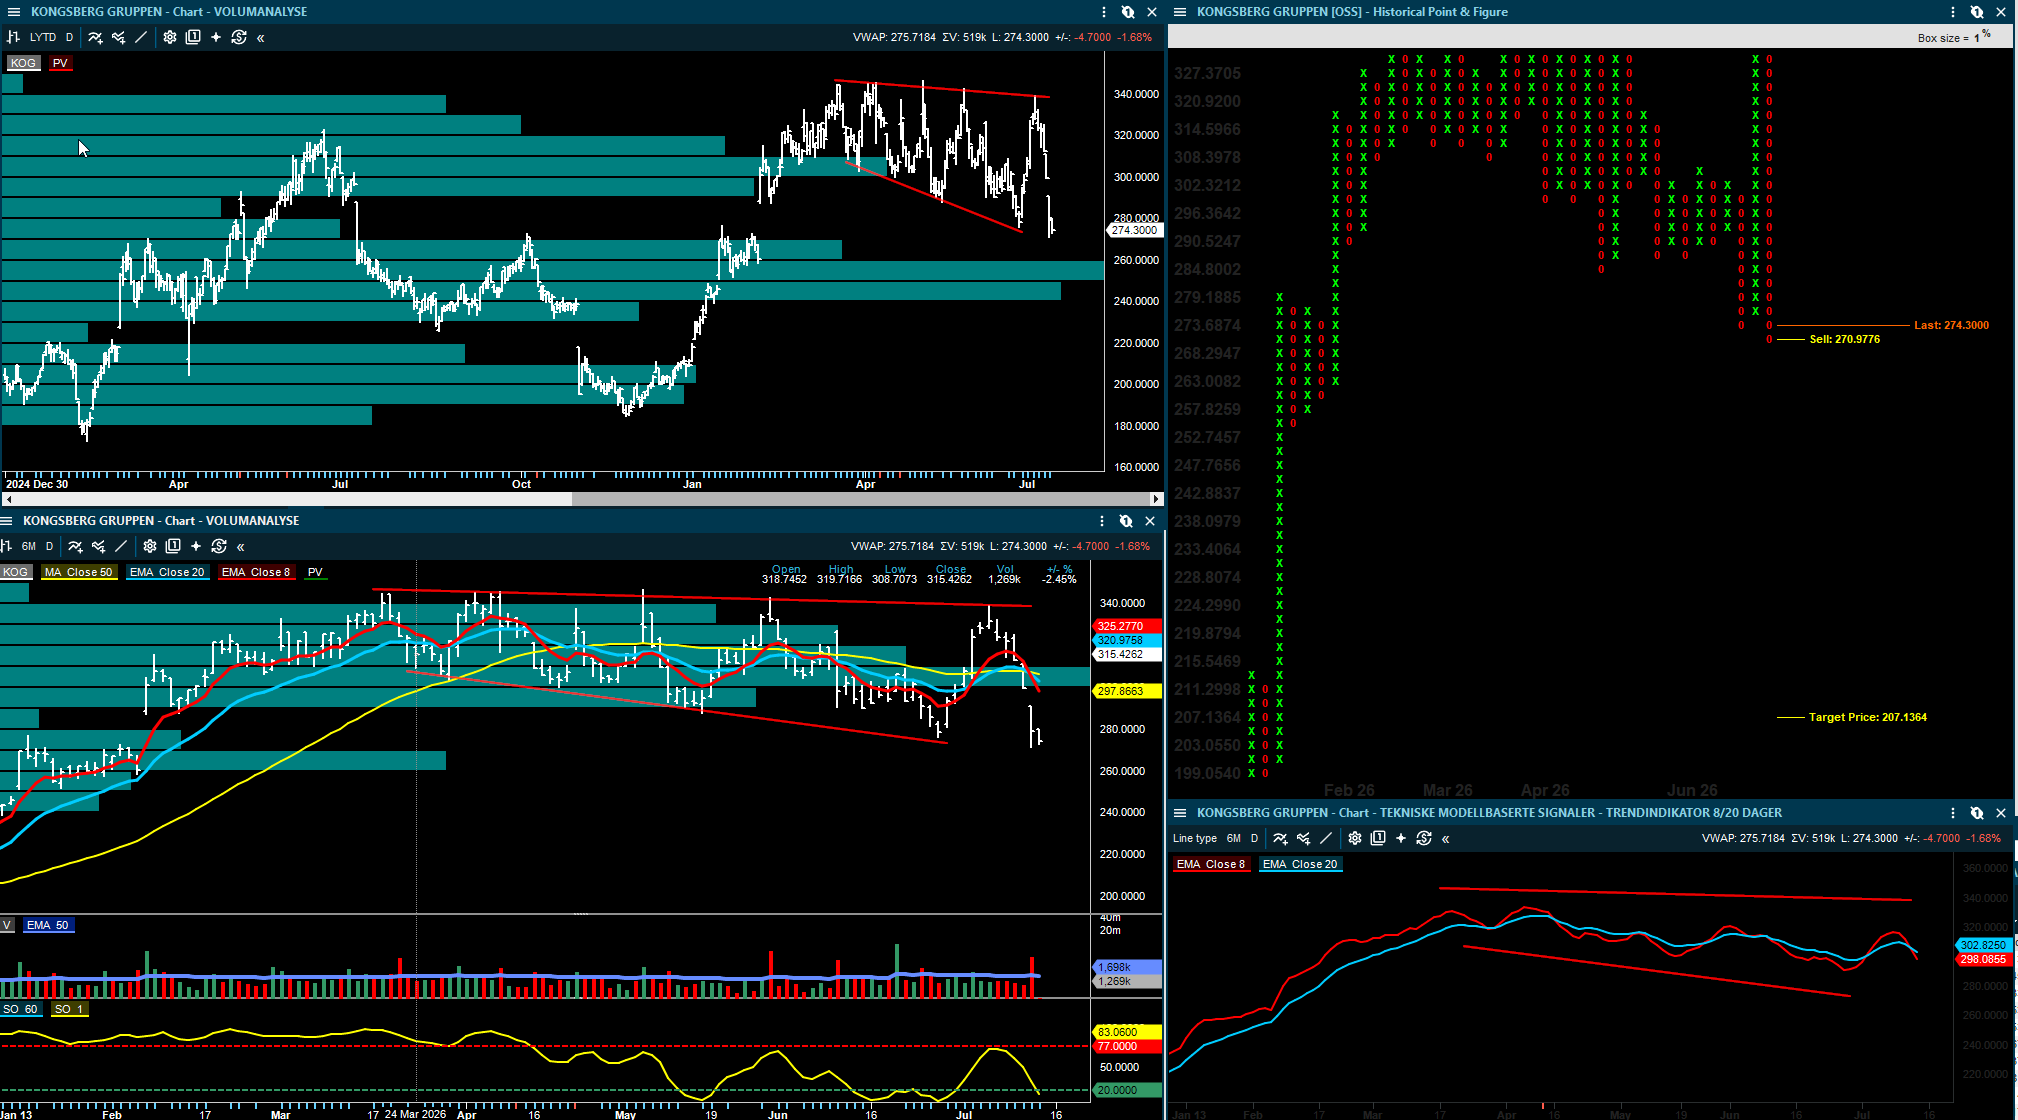Collapse toolbar chevrons in top Volumanalyse chart
Screen dimensions: 2018x1120
[x=261, y=38]
